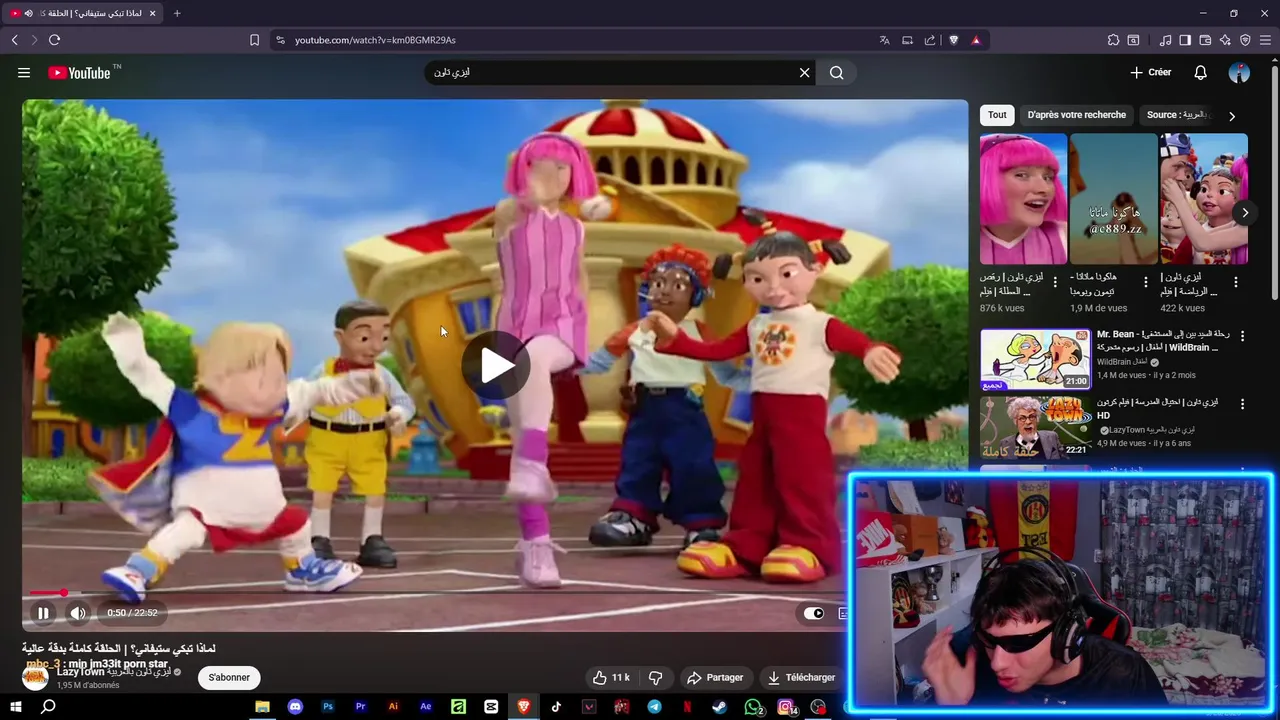Screen dimensions: 1280x720
Task: Open Photoshop from the taskbar
Action: (328, 707)
